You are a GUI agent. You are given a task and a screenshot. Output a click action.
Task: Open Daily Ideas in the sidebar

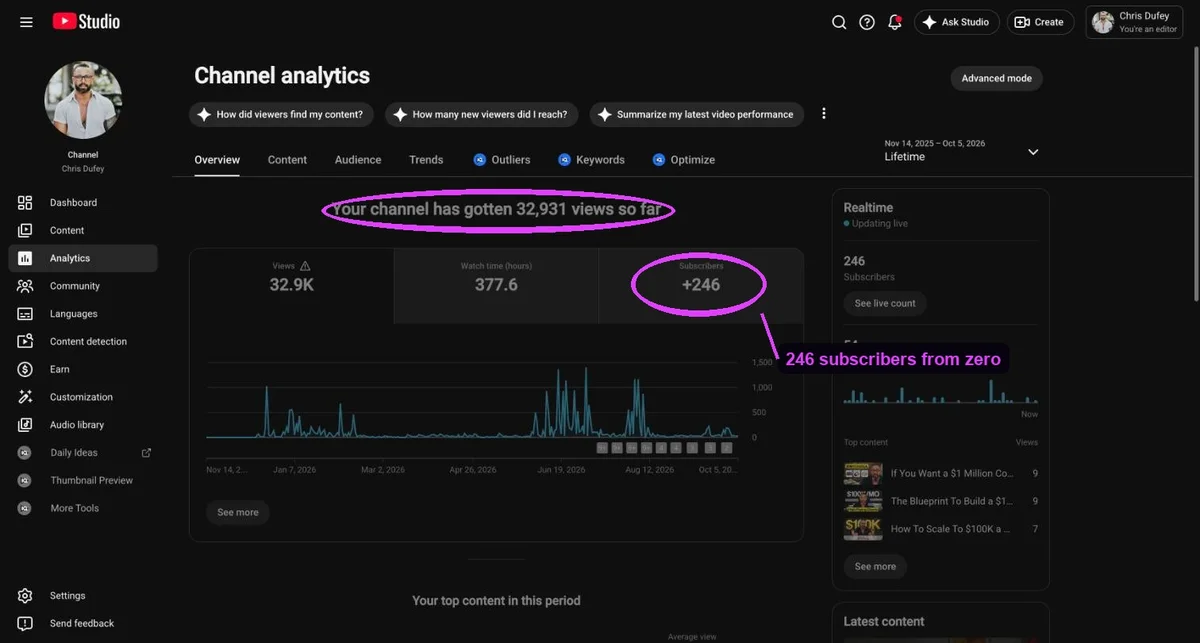point(83,453)
